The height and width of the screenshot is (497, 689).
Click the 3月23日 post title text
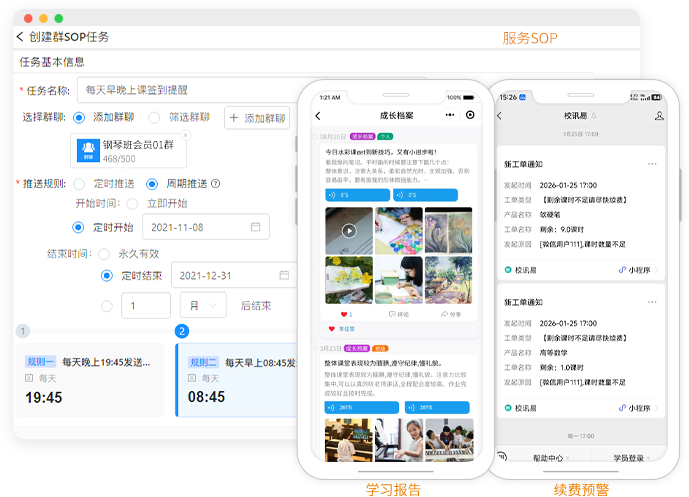coord(383,363)
